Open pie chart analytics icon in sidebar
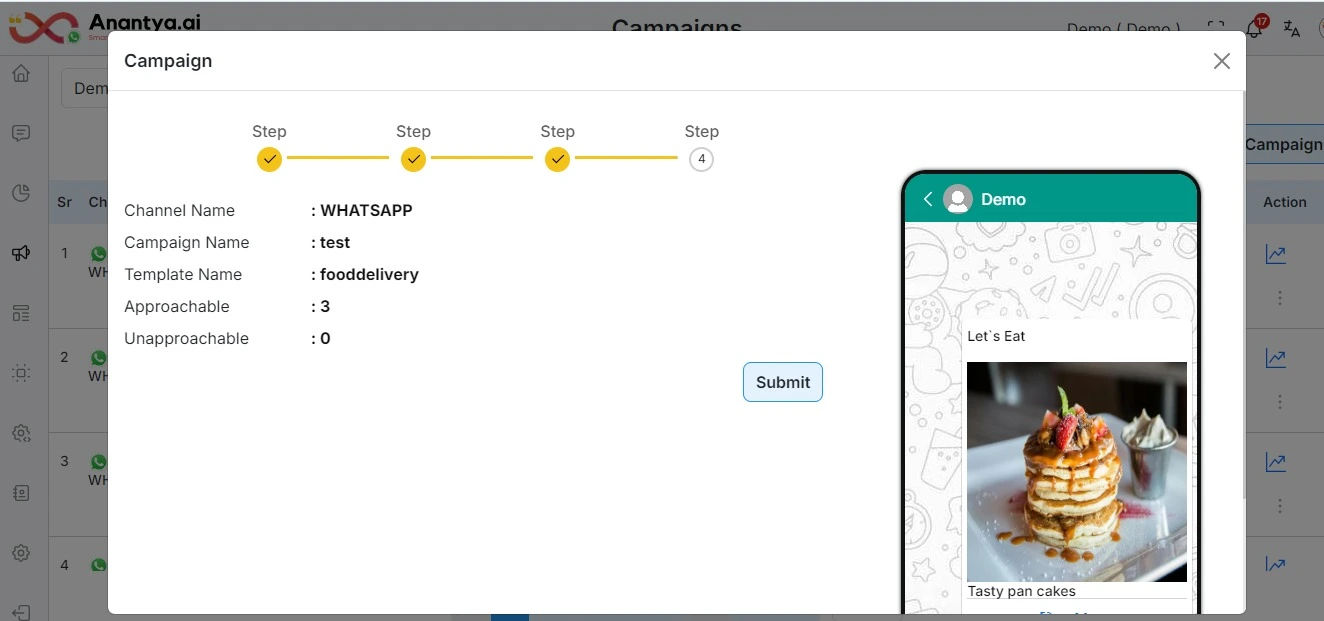1324x621 pixels. [x=21, y=193]
